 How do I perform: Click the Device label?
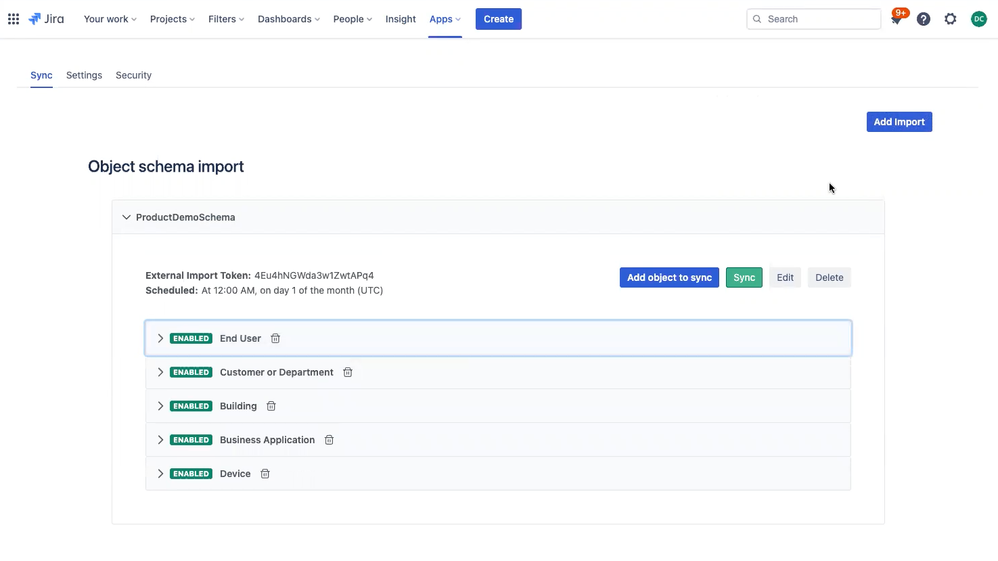tap(235, 473)
